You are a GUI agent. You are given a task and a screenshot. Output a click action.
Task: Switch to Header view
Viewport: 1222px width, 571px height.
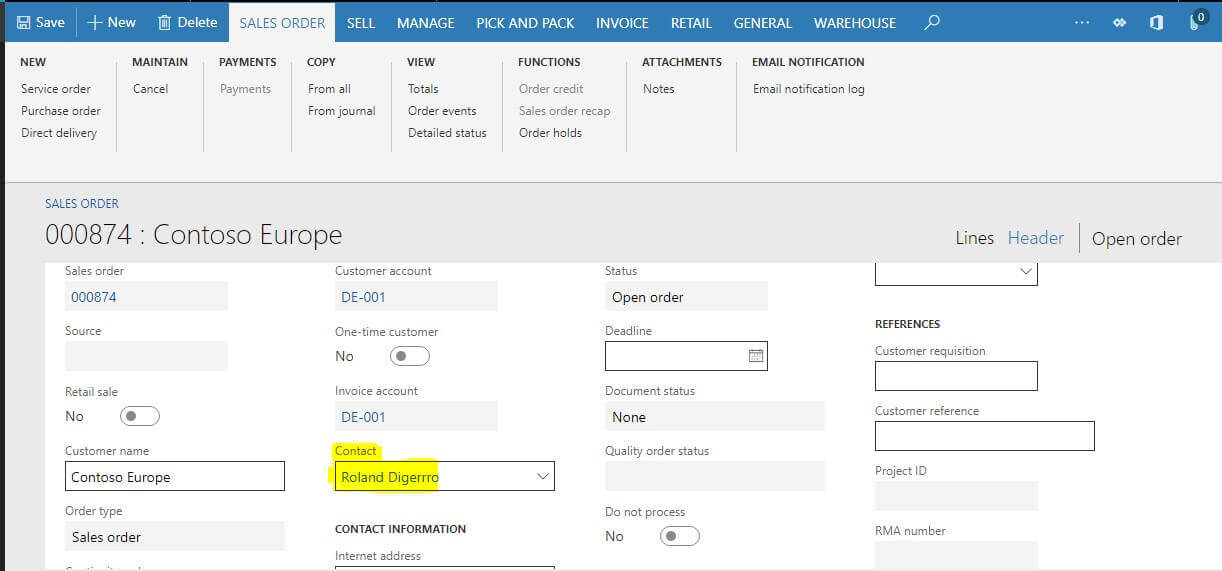1036,238
